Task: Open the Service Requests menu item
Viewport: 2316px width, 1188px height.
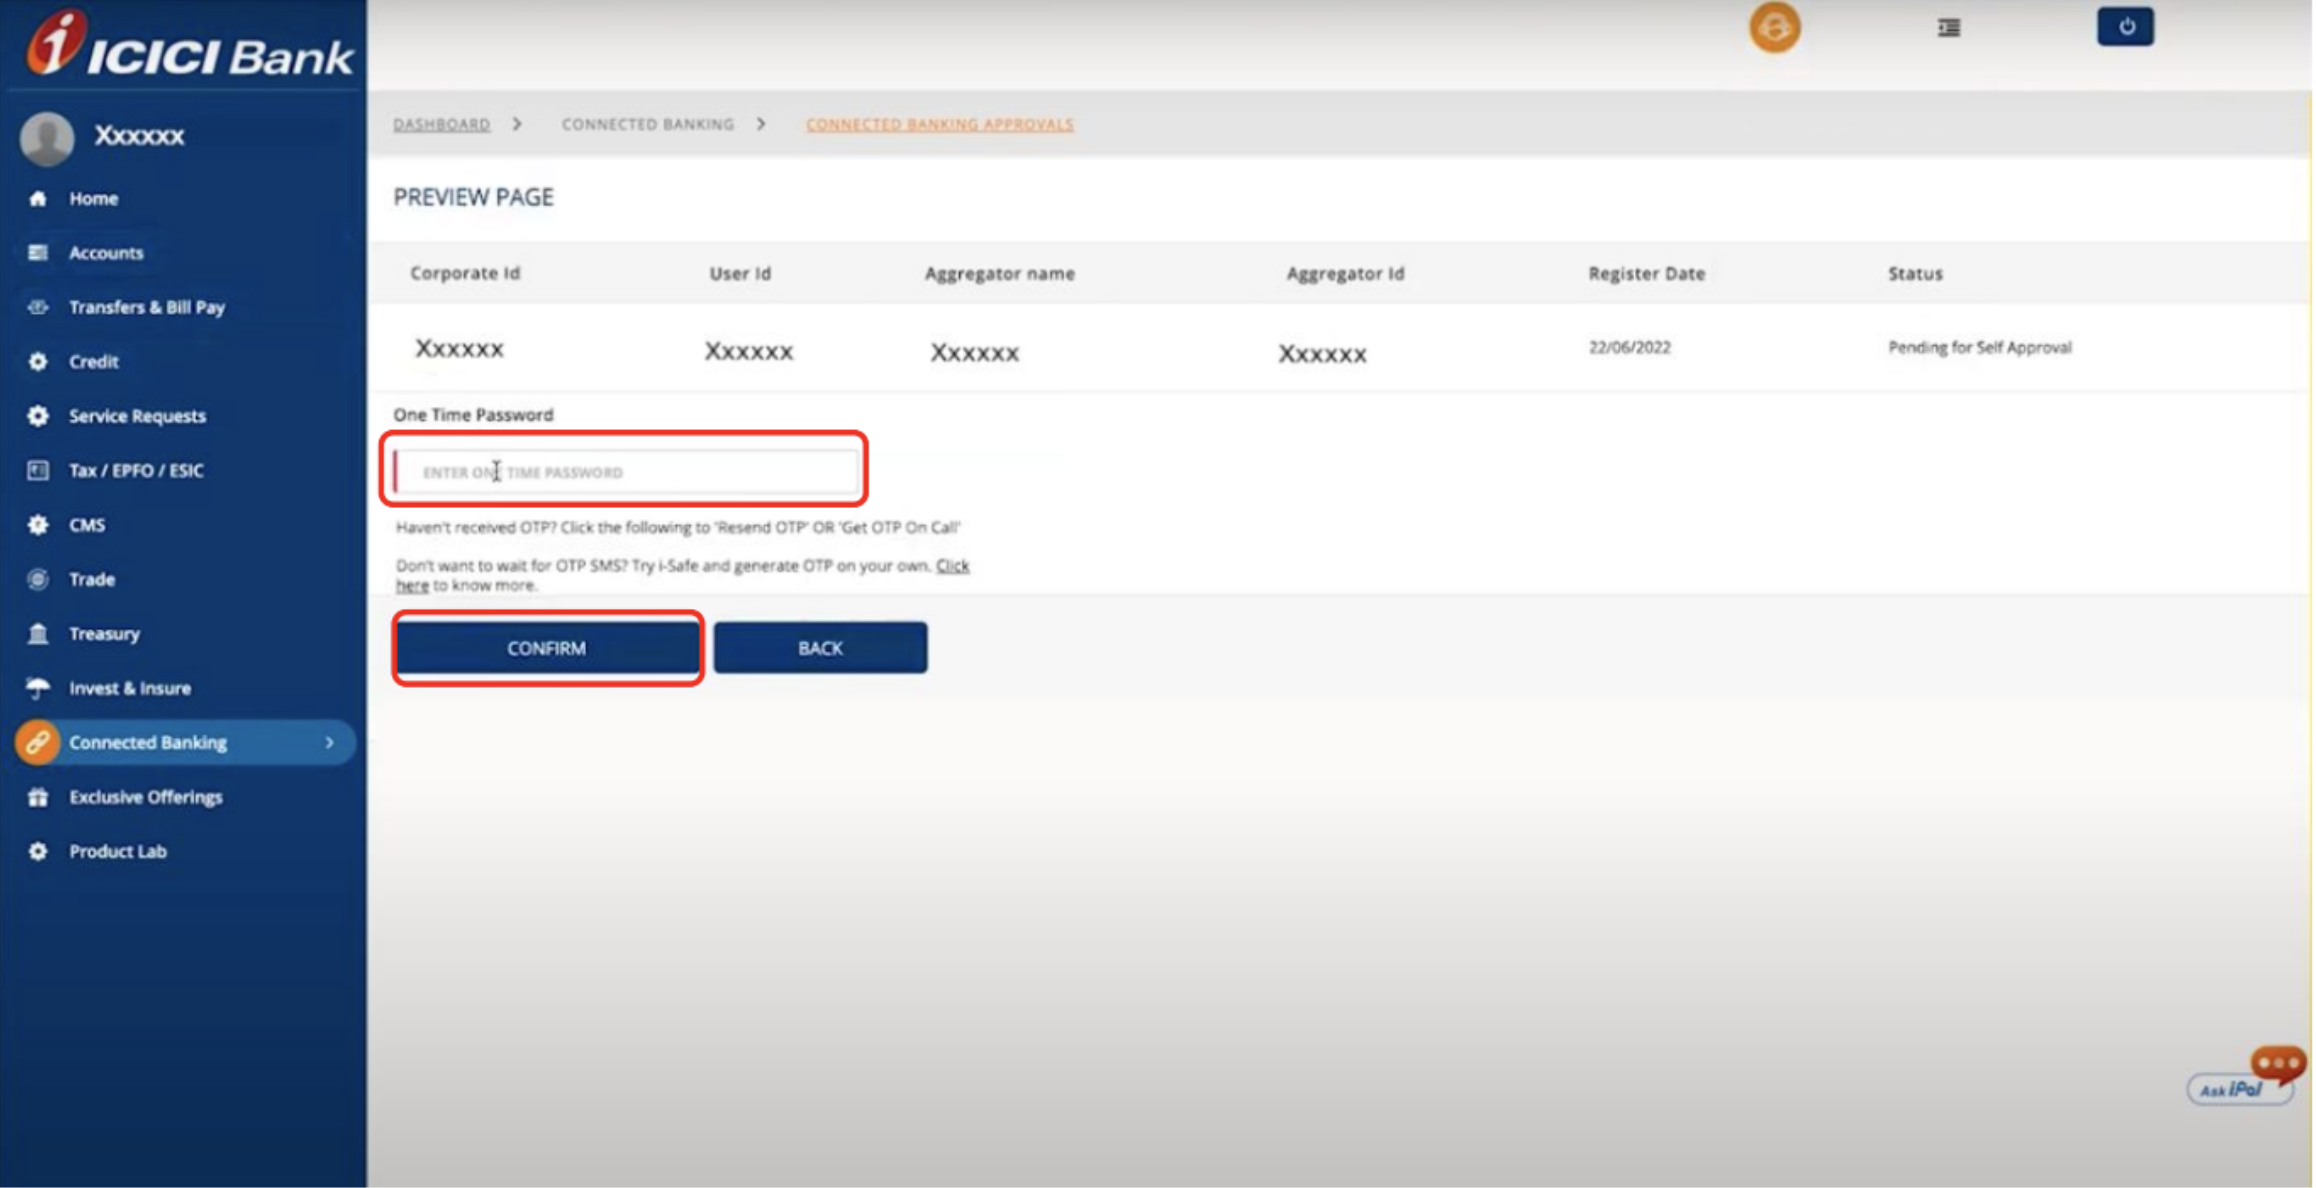Action: [x=137, y=416]
